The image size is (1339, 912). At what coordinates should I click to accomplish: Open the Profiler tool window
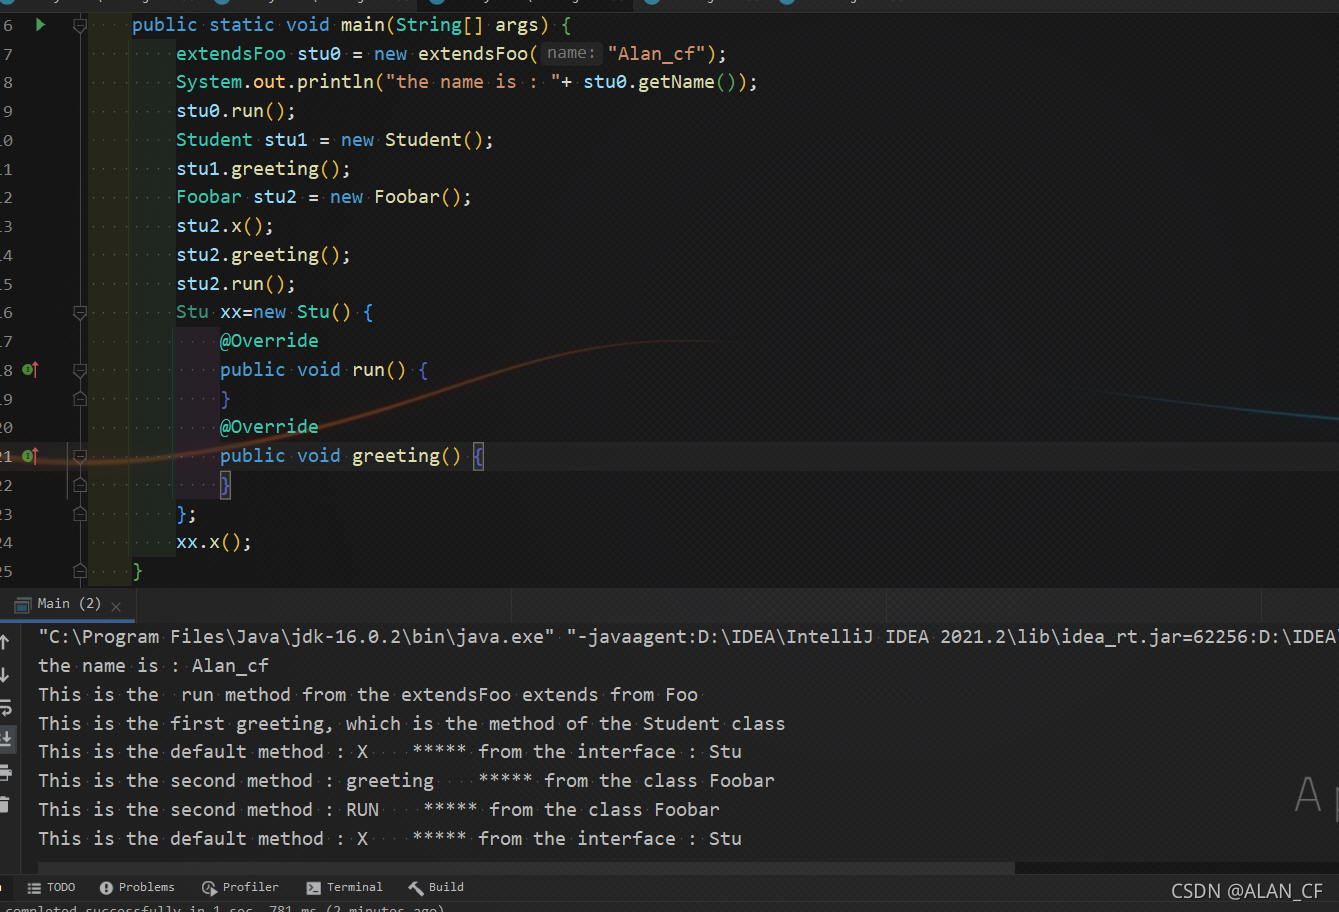pyautogui.click(x=240, y=887)
